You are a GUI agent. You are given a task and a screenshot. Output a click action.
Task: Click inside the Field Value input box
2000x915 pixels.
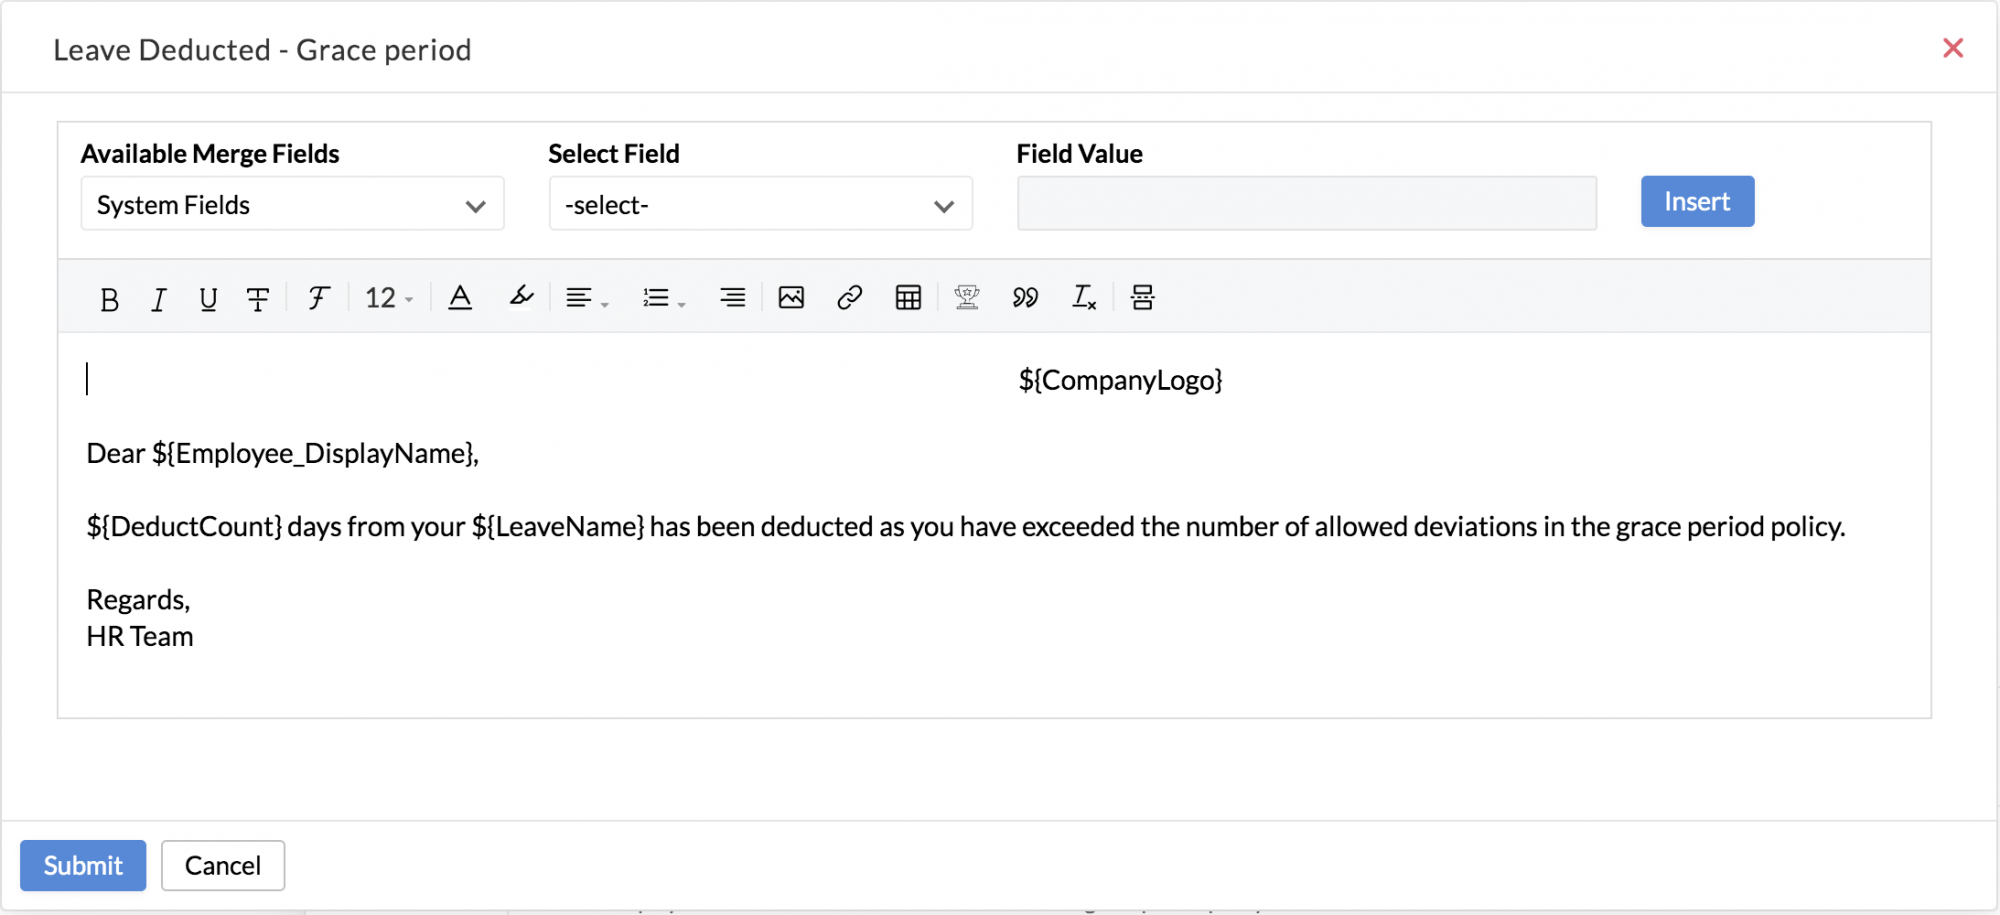1305,203
